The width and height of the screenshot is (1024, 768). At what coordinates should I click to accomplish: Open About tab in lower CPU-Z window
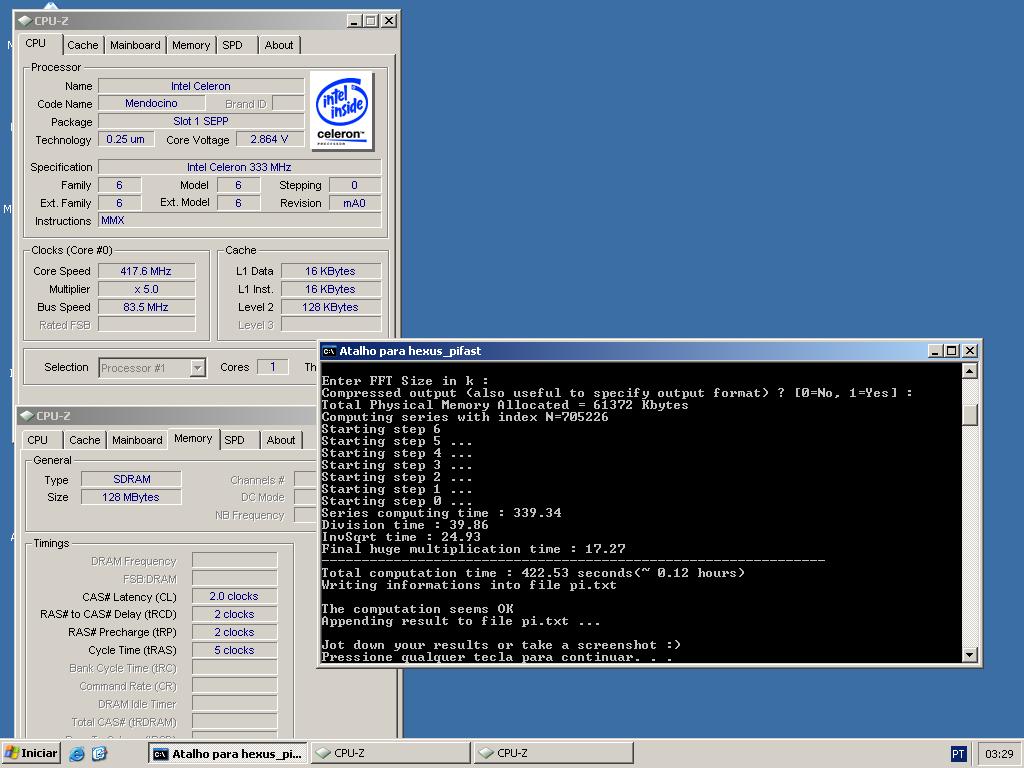[281, 440]
